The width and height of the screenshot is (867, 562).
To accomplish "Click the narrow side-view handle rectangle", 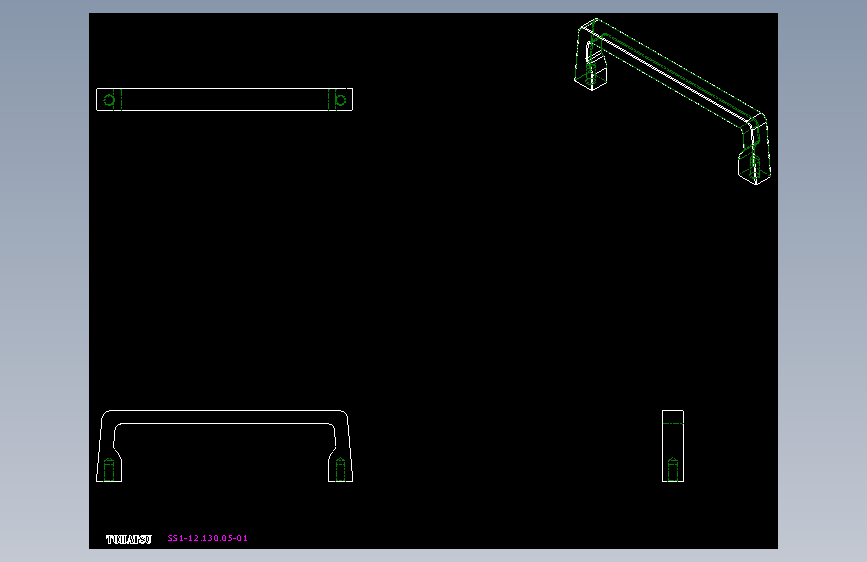I will coord(673,446).
